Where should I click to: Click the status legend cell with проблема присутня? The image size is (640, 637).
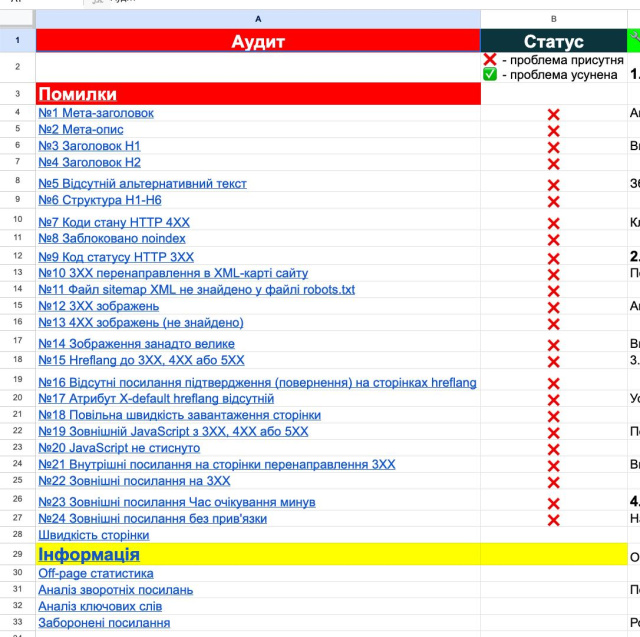click(x=553, y=67)
